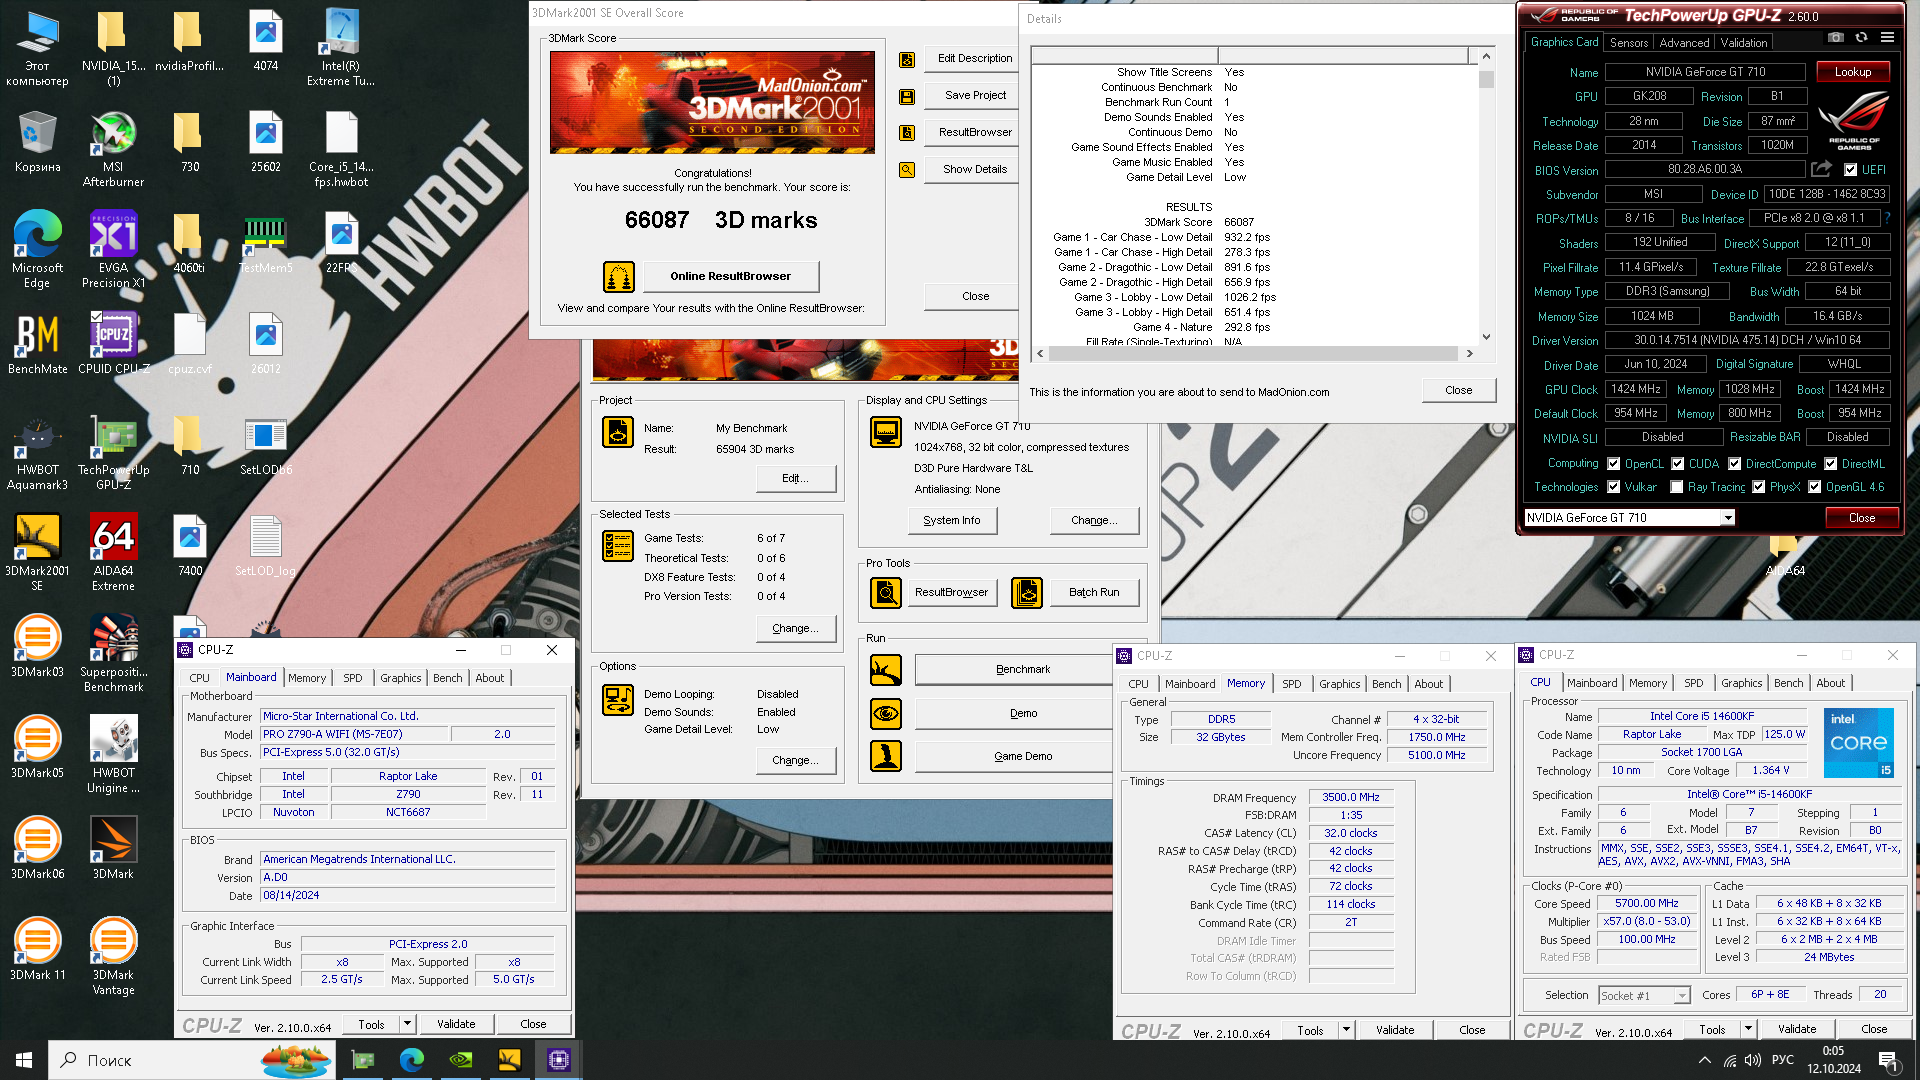
Task: Click the Details window horizontal scrollbar right arrow
Action: (1469, 353)
